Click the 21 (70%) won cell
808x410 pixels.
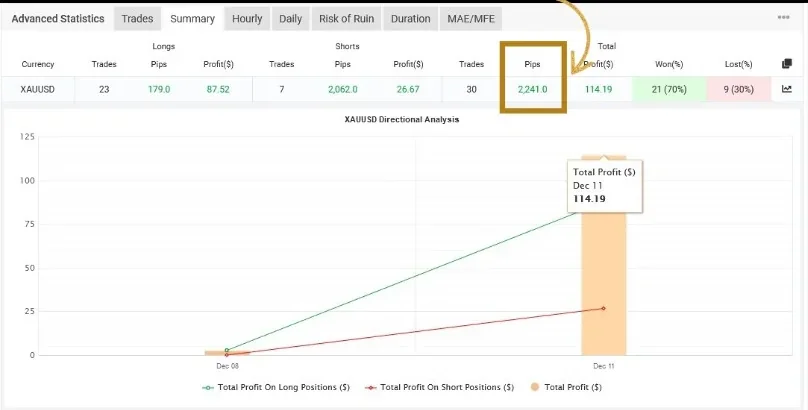click(669, 89)
